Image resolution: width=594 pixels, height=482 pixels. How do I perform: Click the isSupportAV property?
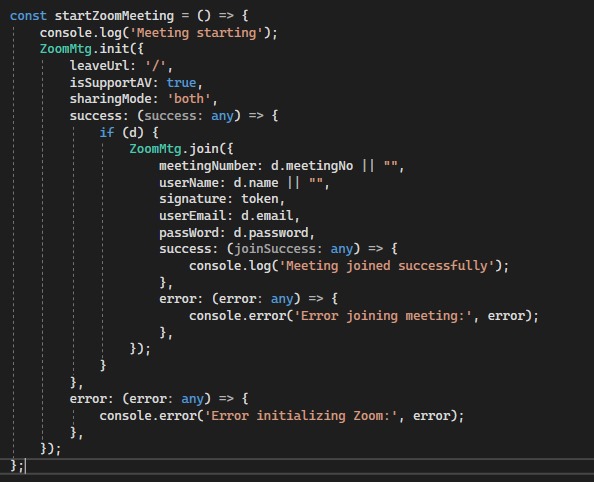click(111, 83)
